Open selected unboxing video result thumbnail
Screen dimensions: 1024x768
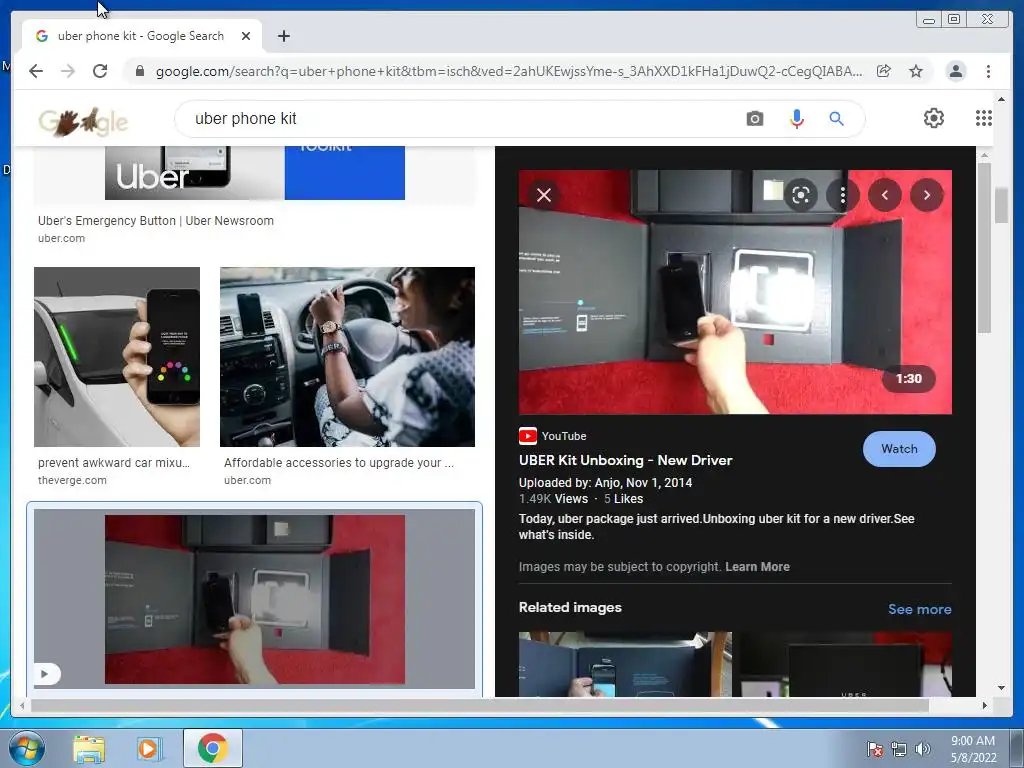click(255, 599)
